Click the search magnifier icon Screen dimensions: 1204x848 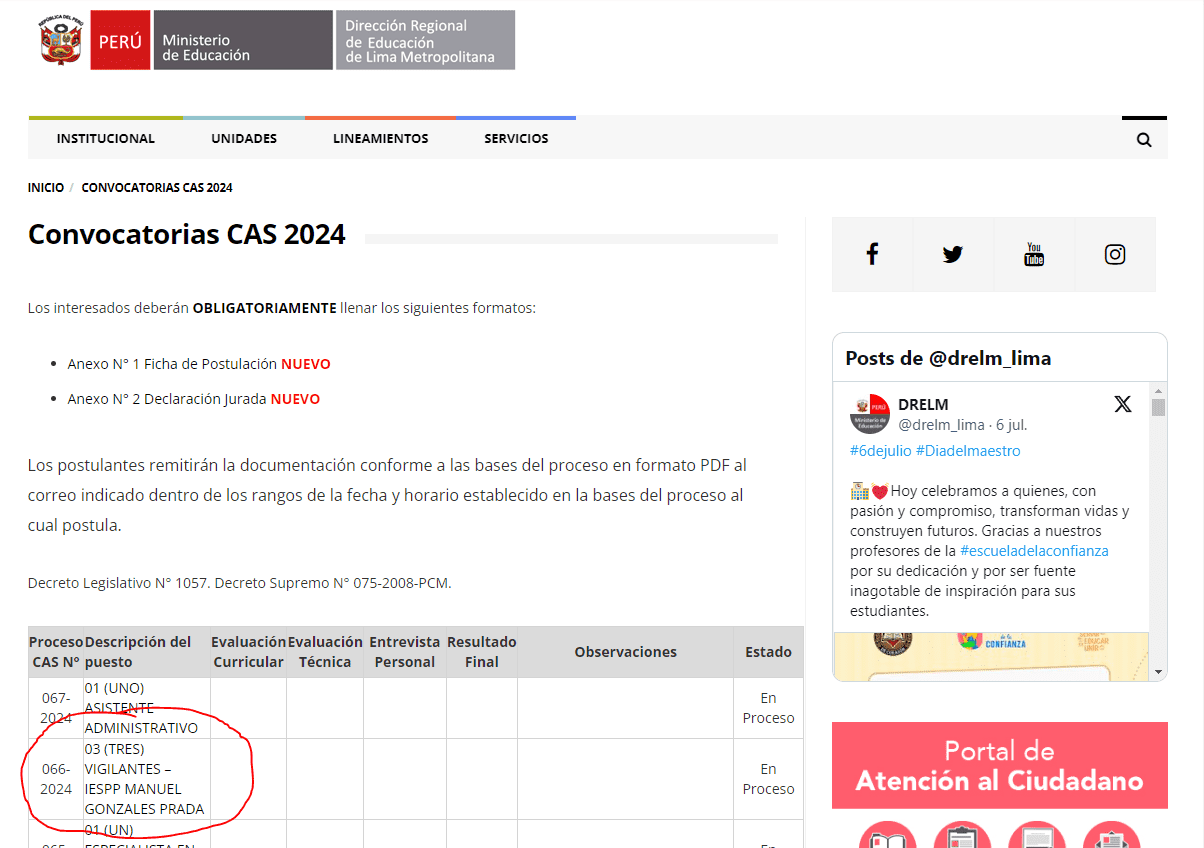pos(1144,139)
